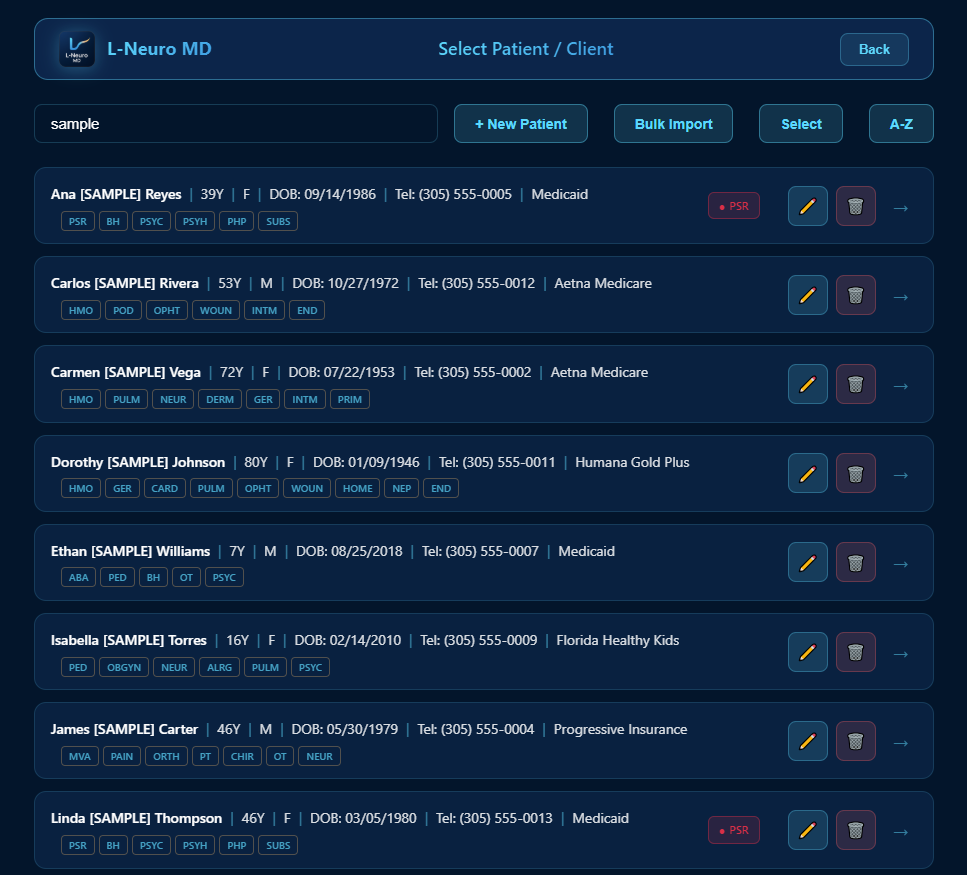Click the MVA tag under James Carter
Screen dimensions: 967x875
(79, 756)
